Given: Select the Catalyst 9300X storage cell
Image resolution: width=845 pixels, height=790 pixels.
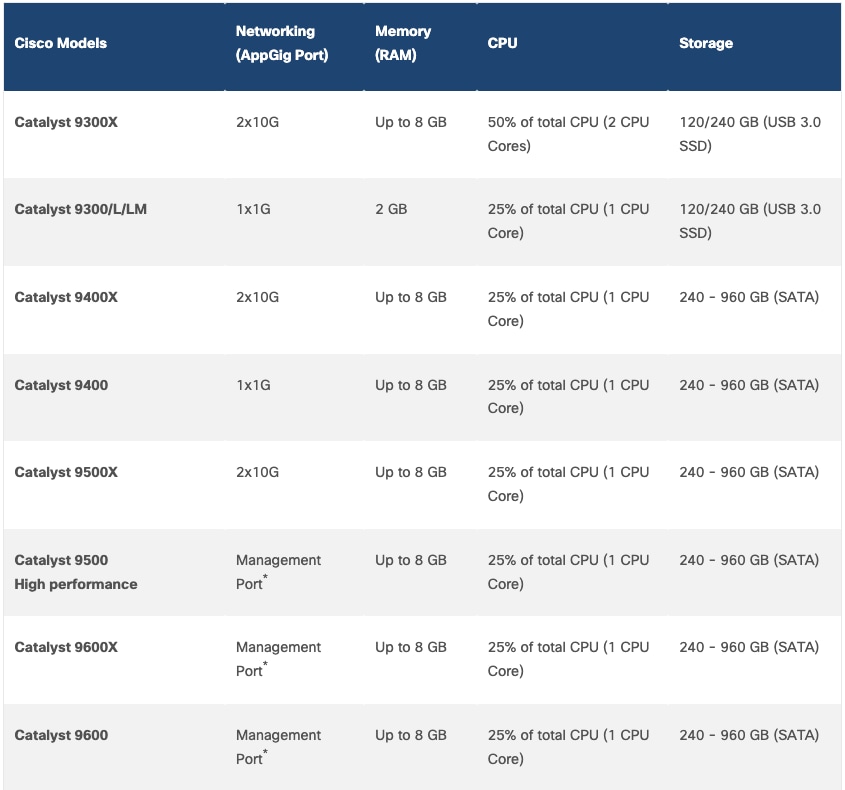Looking at the screenshot, I should [x=749, y=134].
